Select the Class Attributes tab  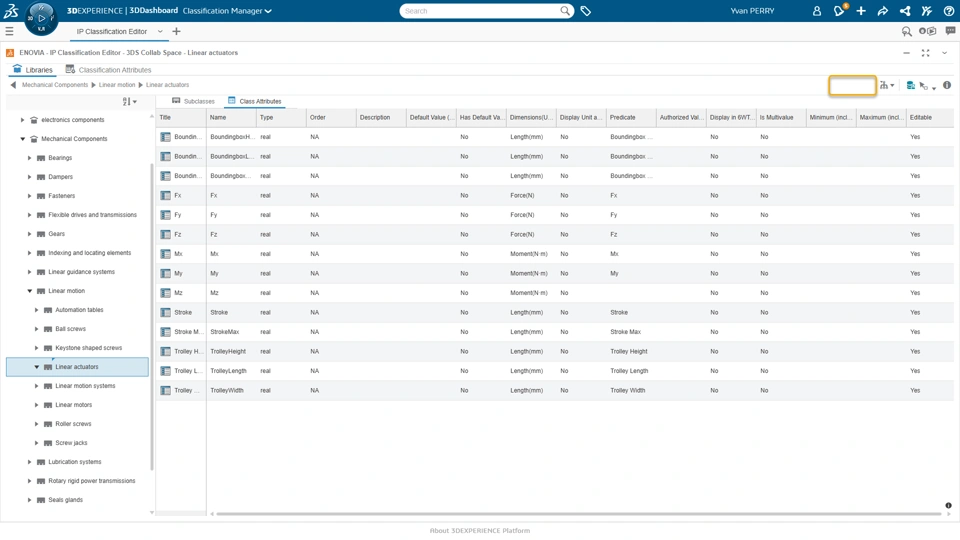tap(255, 101)
